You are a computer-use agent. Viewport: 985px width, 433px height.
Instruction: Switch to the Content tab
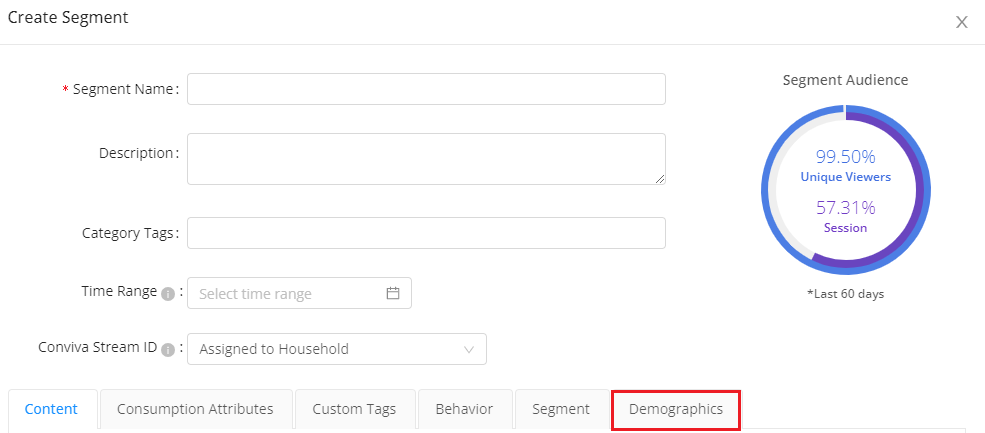[53, 410]
